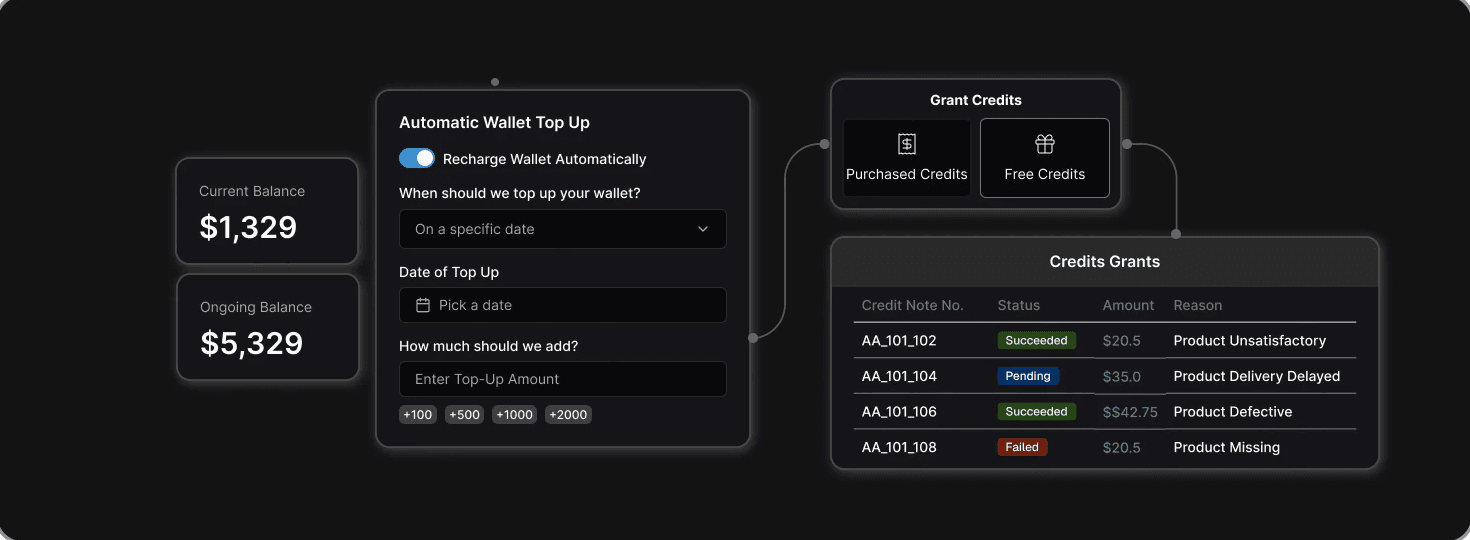Open the 'On a specific date' dropdown

click(x=562, y=229)
